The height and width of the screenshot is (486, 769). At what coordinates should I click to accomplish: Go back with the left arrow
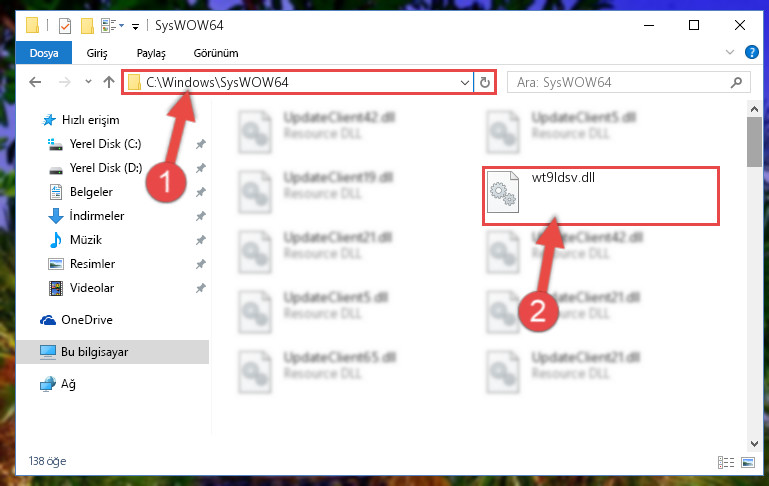[x=35, y=82]
